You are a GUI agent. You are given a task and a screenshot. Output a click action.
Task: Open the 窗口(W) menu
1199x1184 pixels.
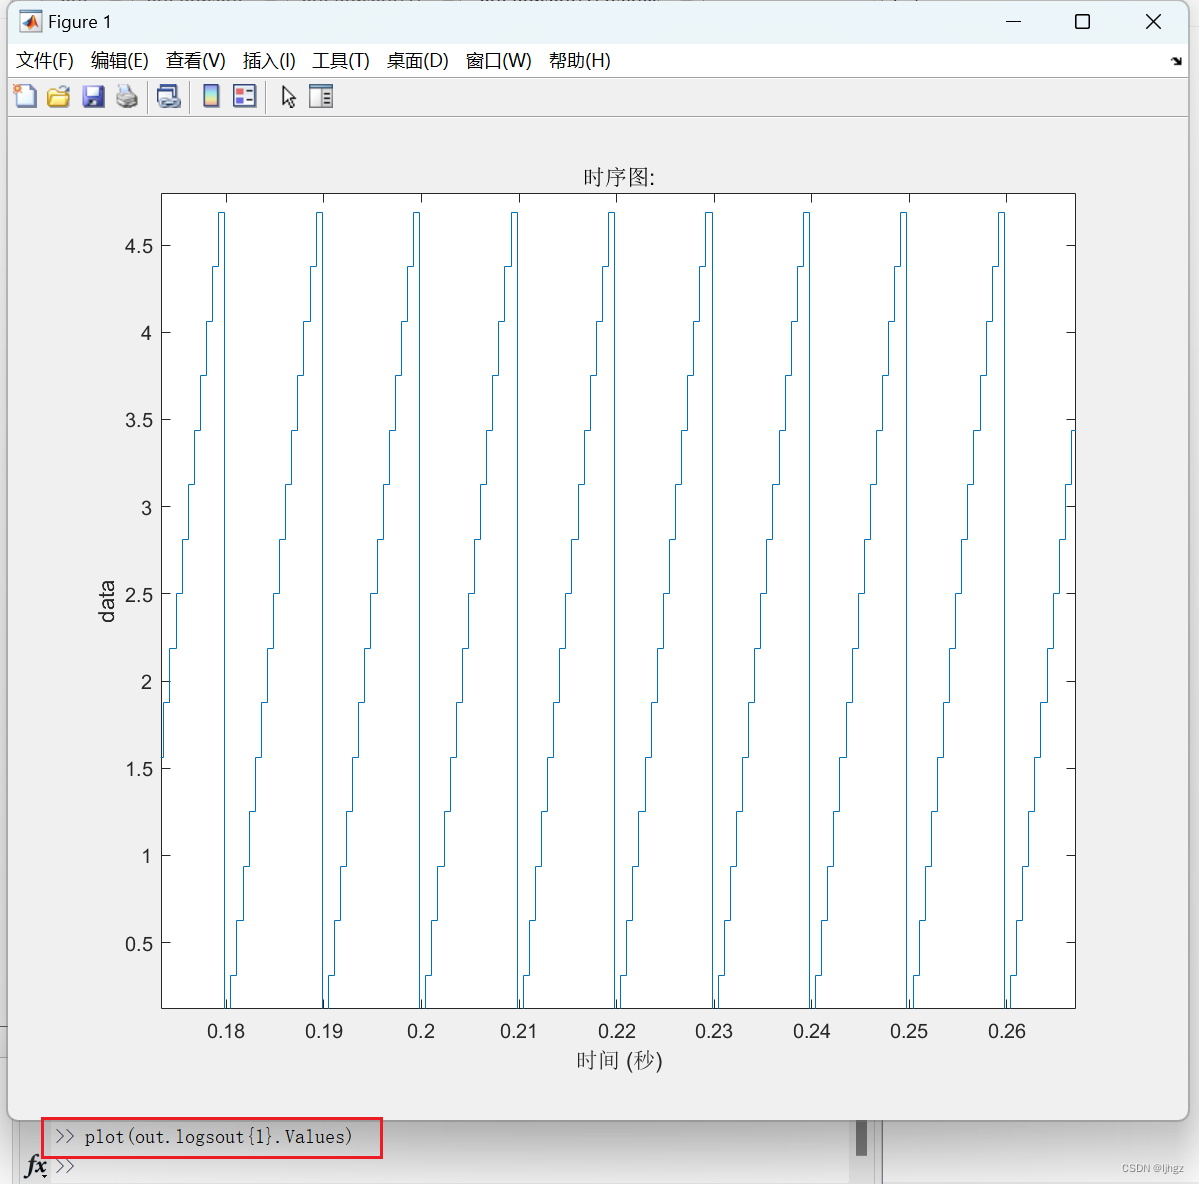[498, 60]
